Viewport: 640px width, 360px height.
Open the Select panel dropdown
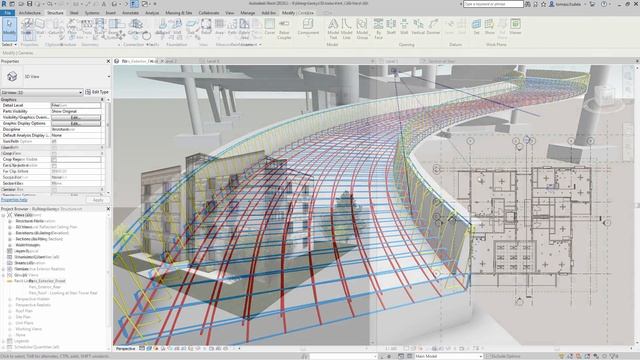(x=9, y=44)
